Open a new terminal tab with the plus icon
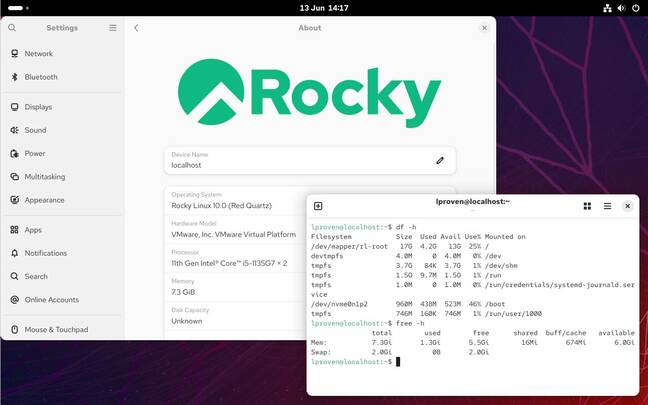Viewport: 648px width, 405px height. (318, 206)
